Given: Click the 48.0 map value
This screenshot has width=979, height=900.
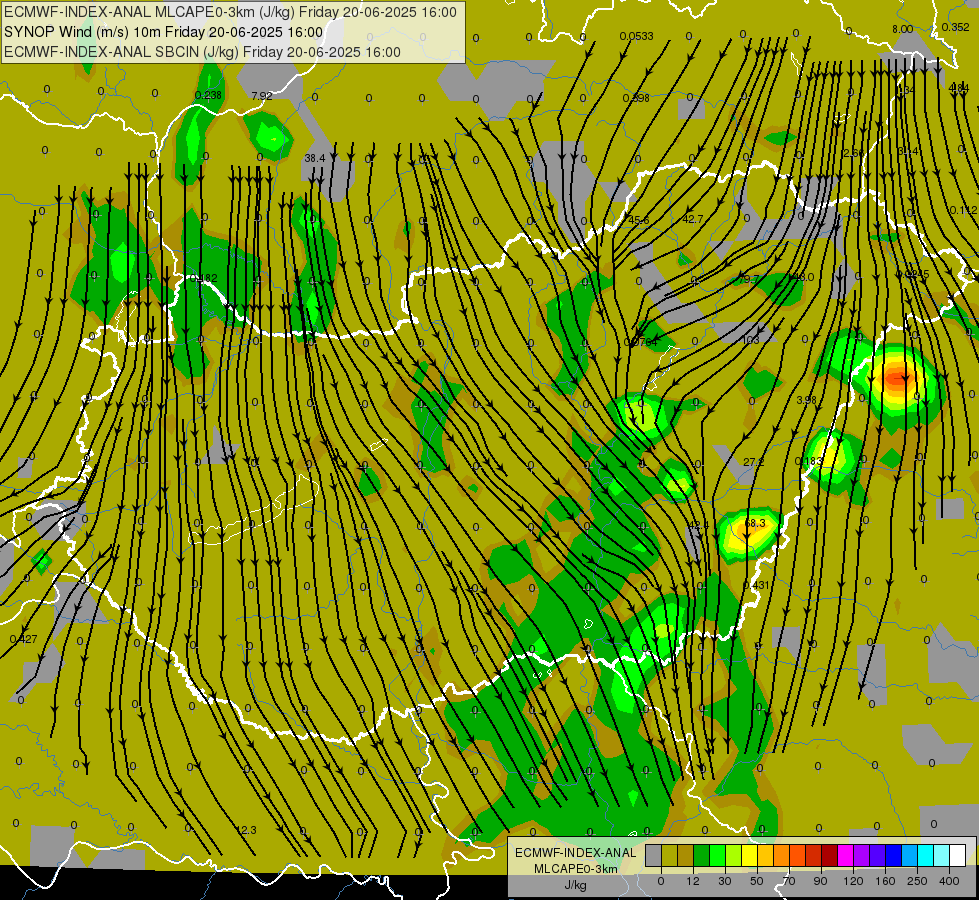Looking at the screenshot, I should (803, 277).
